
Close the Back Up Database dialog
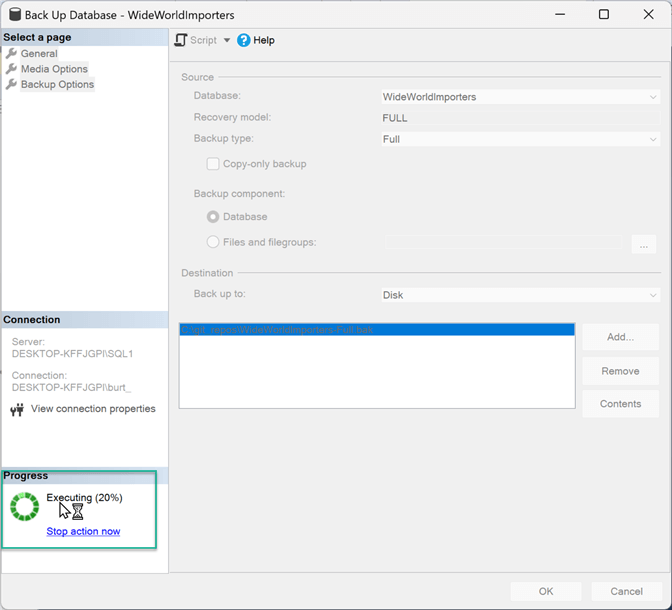648,14
